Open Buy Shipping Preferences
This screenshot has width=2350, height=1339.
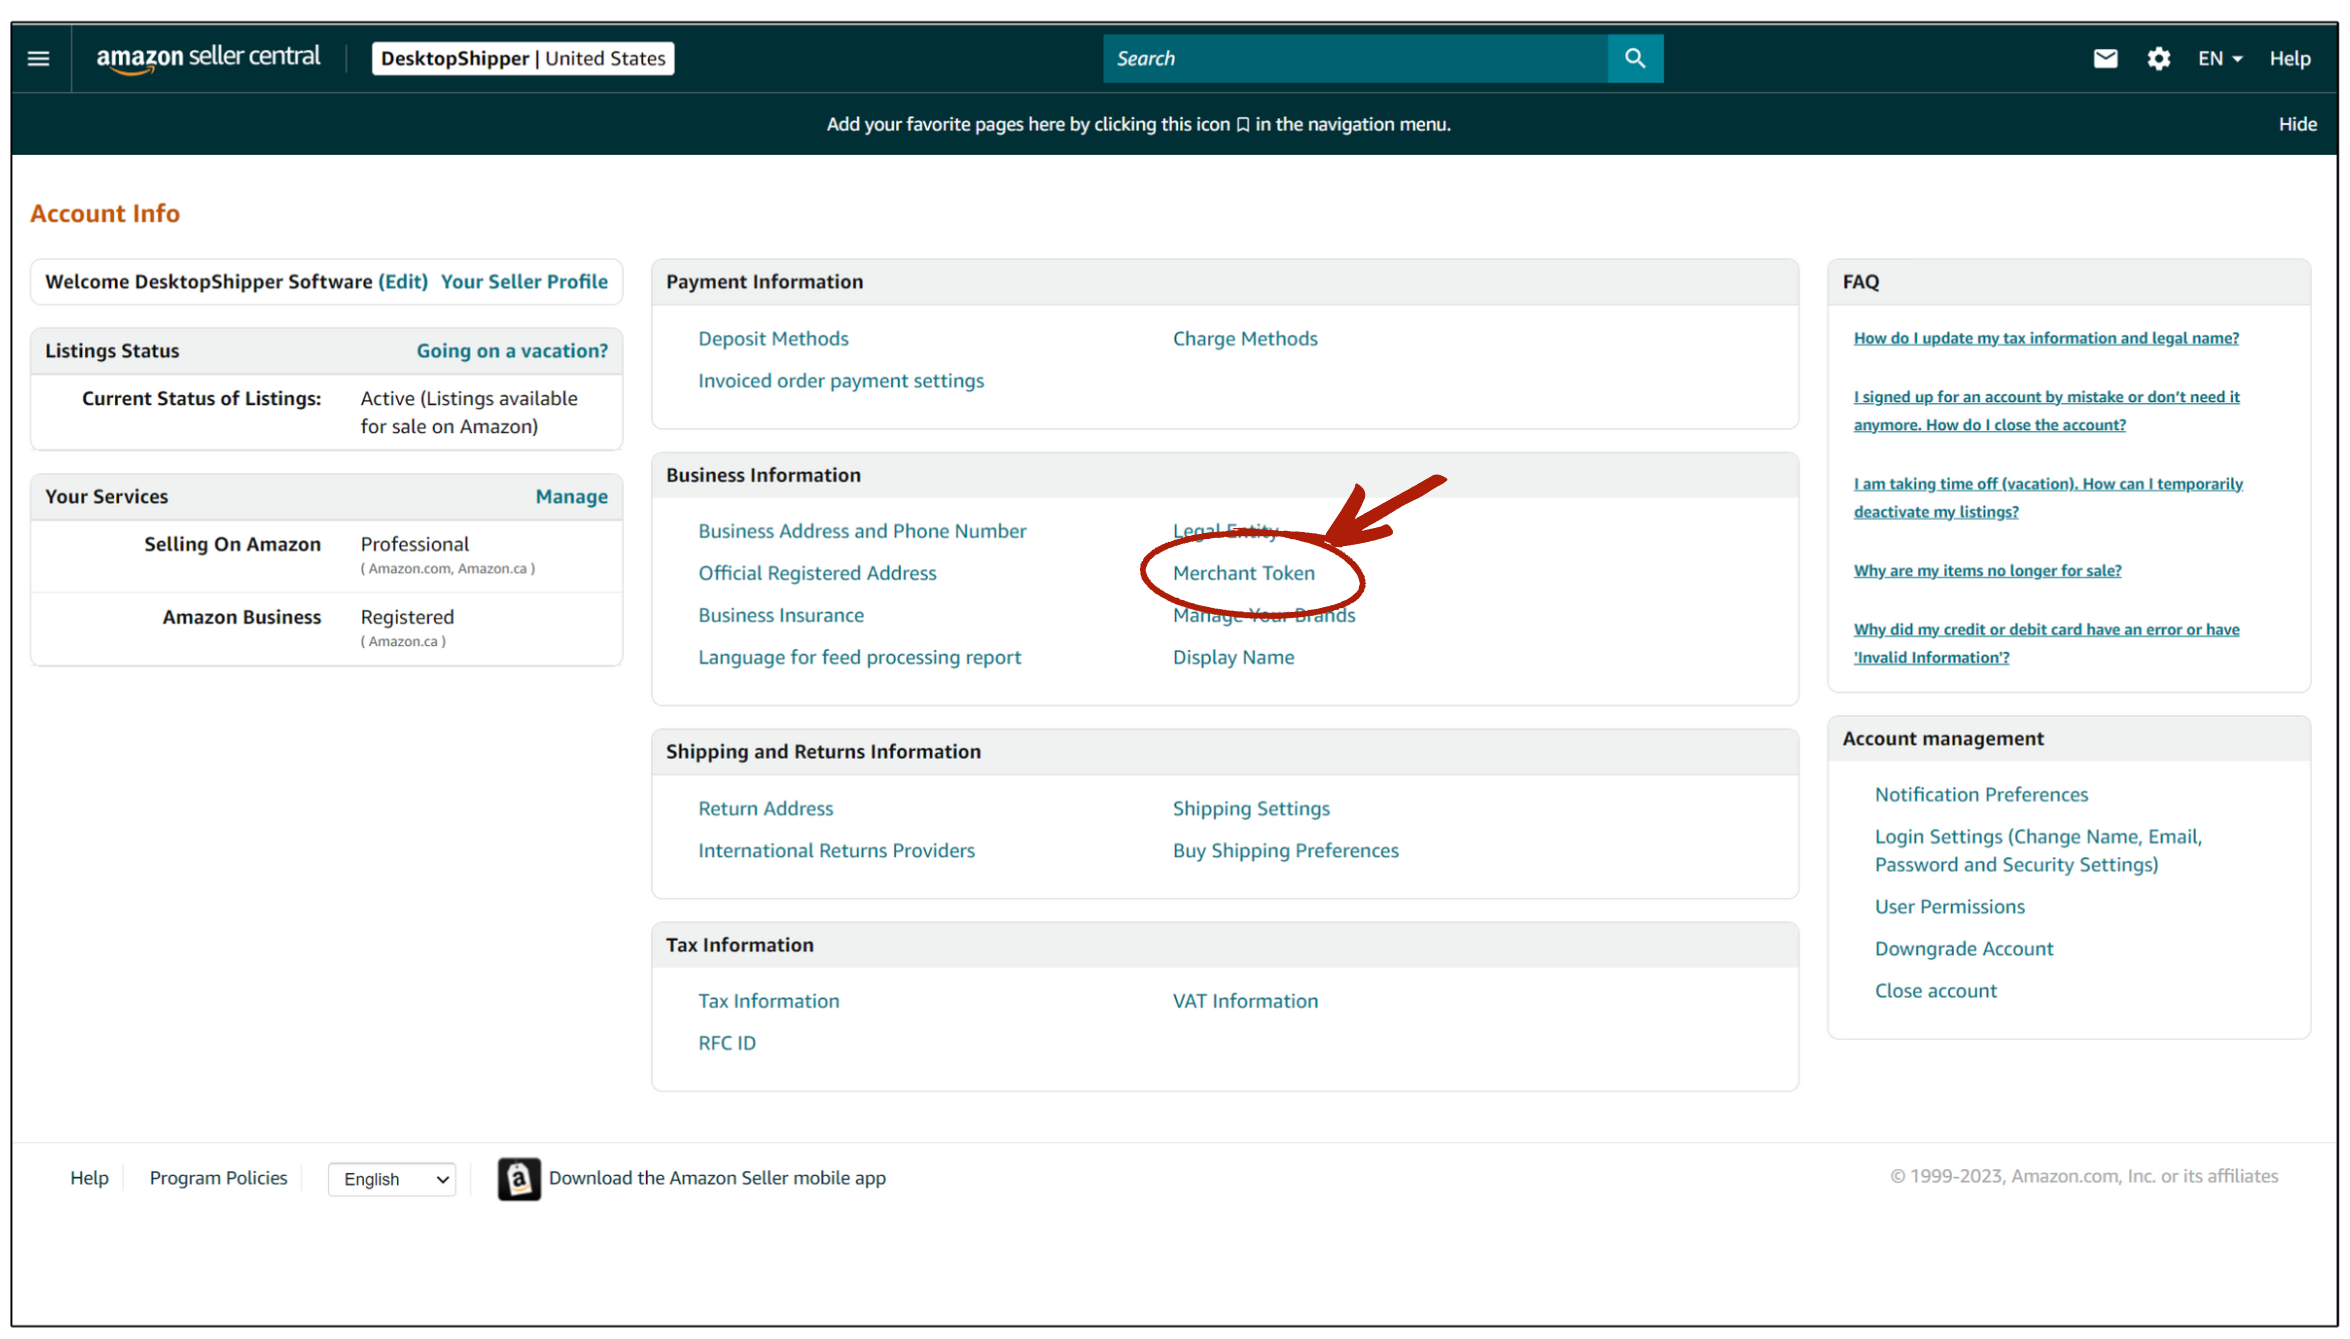click(1285, 850)
